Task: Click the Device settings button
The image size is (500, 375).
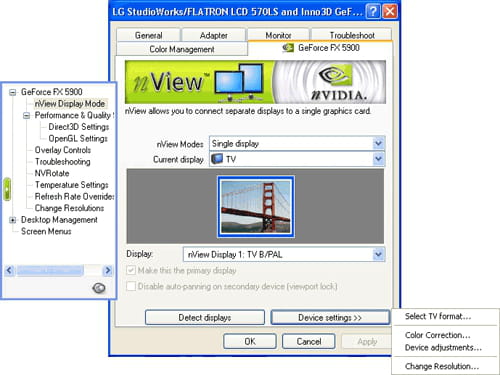Action: (330, 317)
